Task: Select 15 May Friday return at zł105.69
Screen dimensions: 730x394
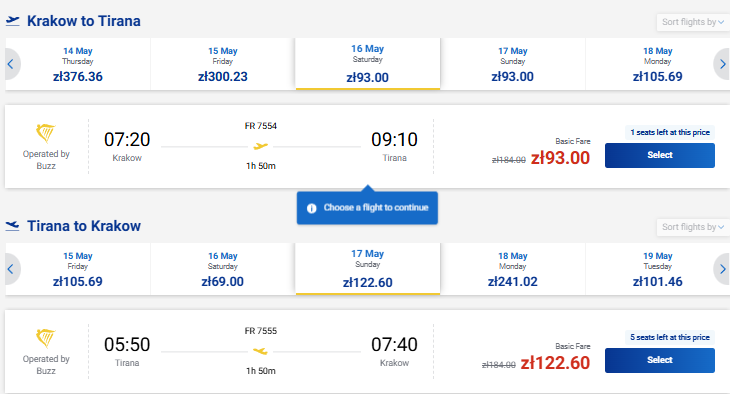Action: (78, 269)
